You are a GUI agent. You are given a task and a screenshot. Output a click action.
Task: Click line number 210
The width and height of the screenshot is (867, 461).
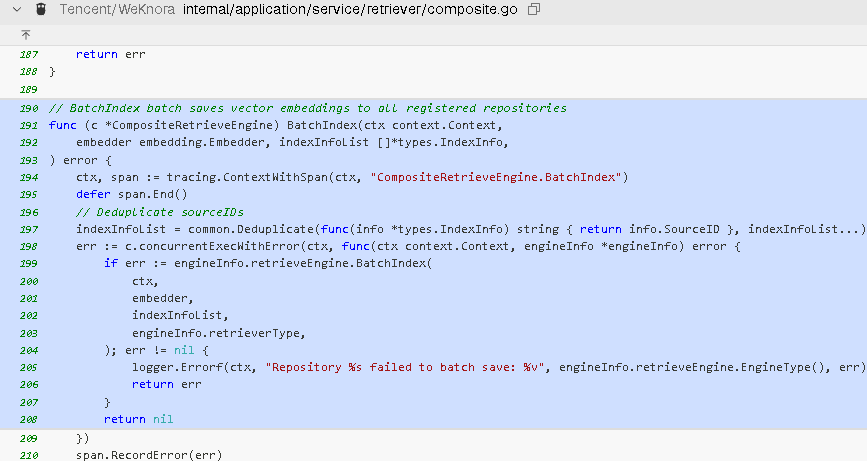(28, 455)
